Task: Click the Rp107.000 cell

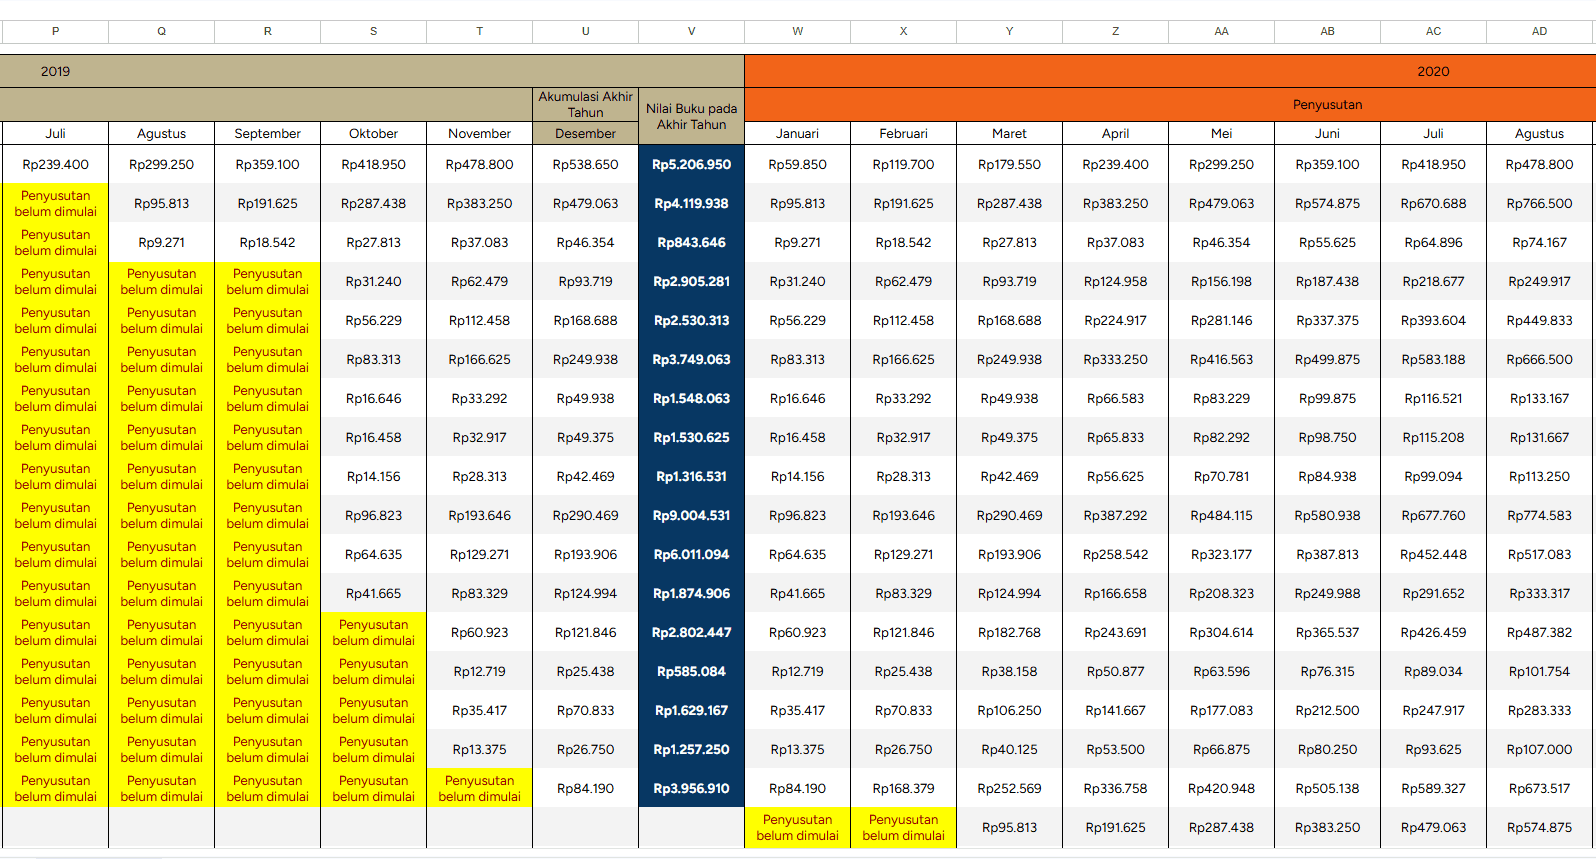Action: click(x=1539, y=749)
